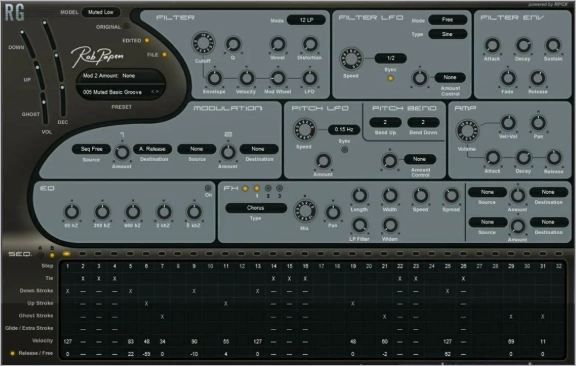
Task: Click the EQ 2 kHz knob
Action: [x=164, y=212]
